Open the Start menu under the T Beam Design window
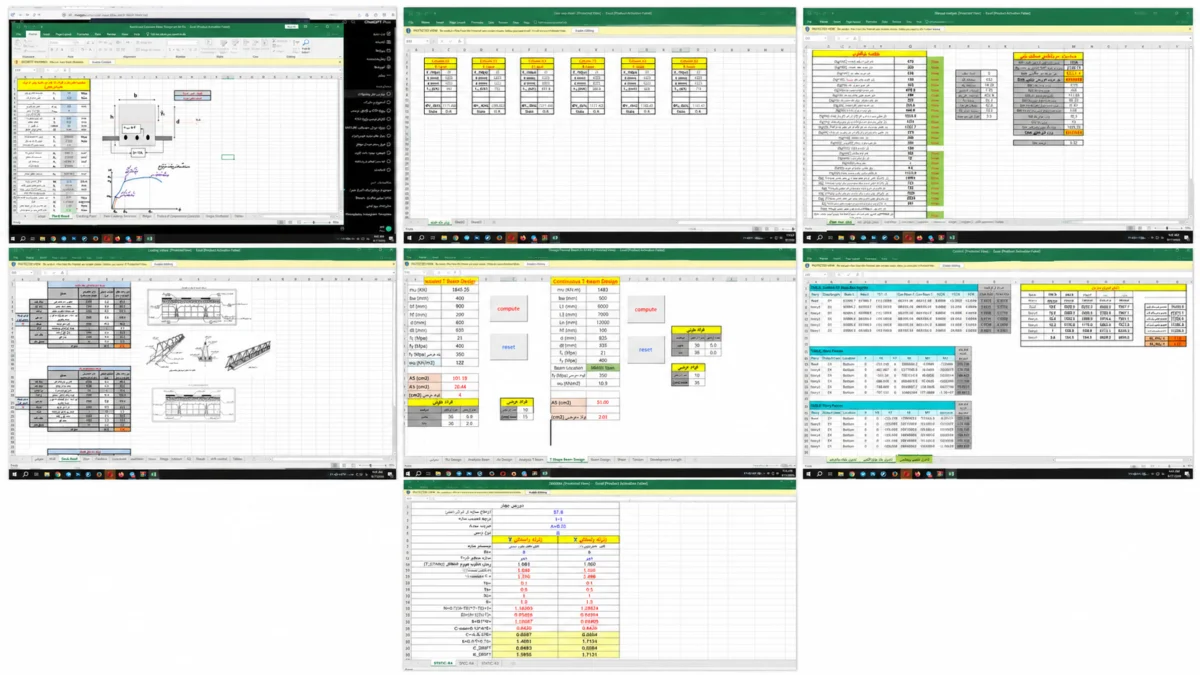 [x=410, y=475]
